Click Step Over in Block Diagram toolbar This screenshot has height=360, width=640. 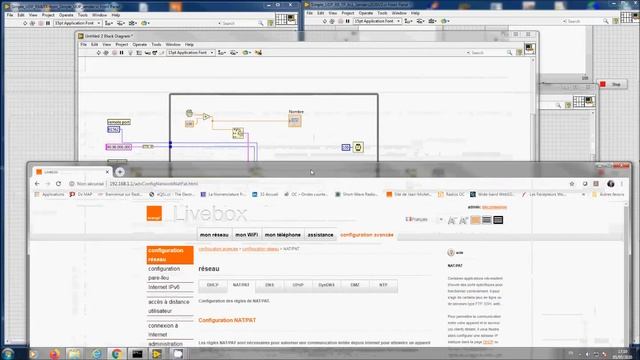155,53
